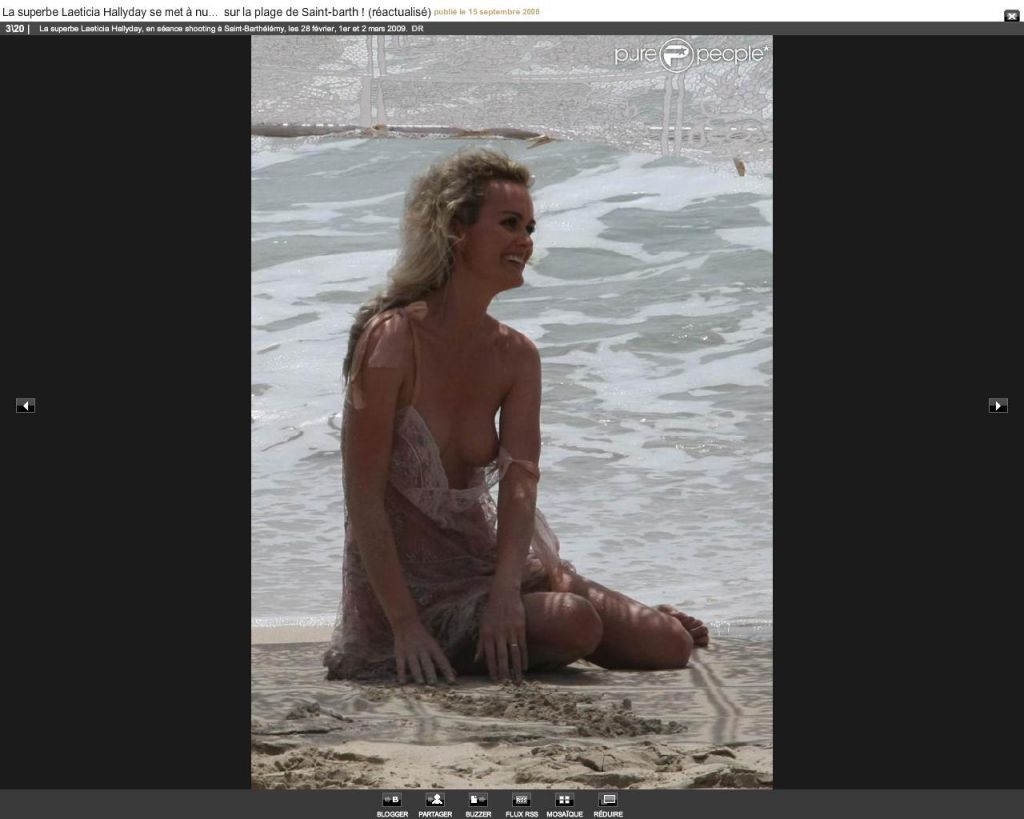Click the purepeople logo watermark
Viewport: 1024px width, 819px height.
691,54
